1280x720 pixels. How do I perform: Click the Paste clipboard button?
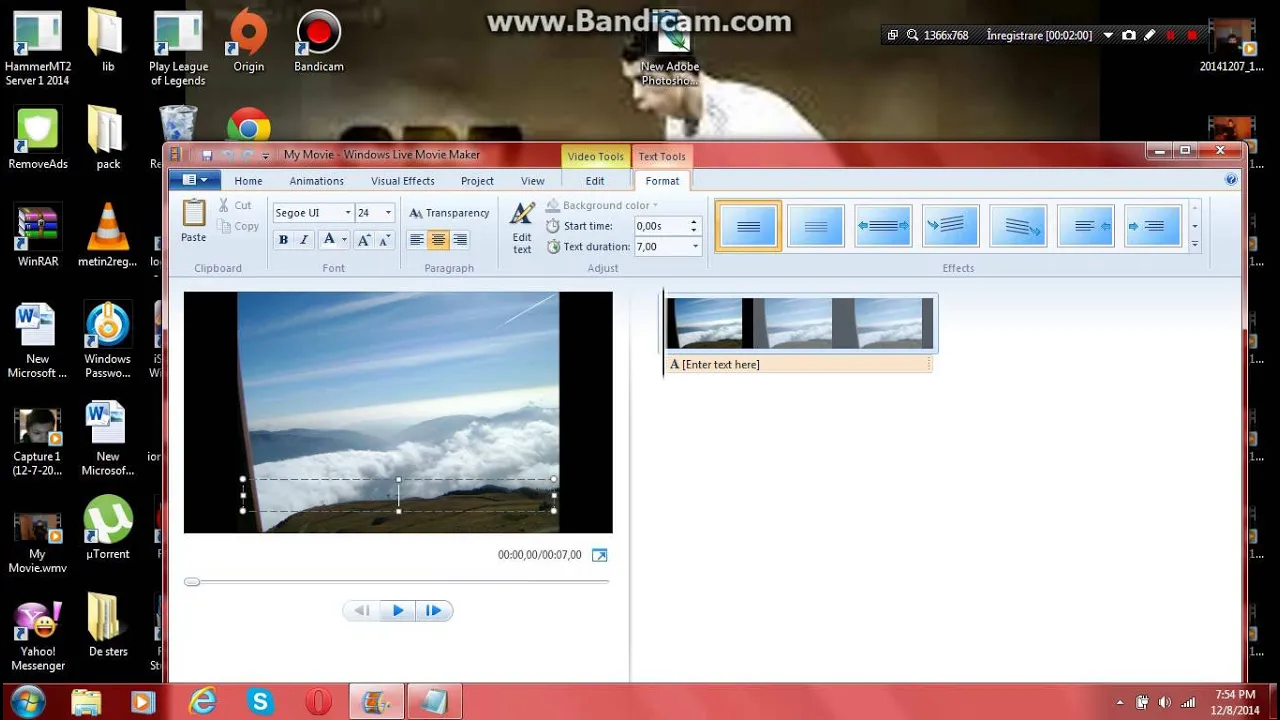click(x=194, y=221)
